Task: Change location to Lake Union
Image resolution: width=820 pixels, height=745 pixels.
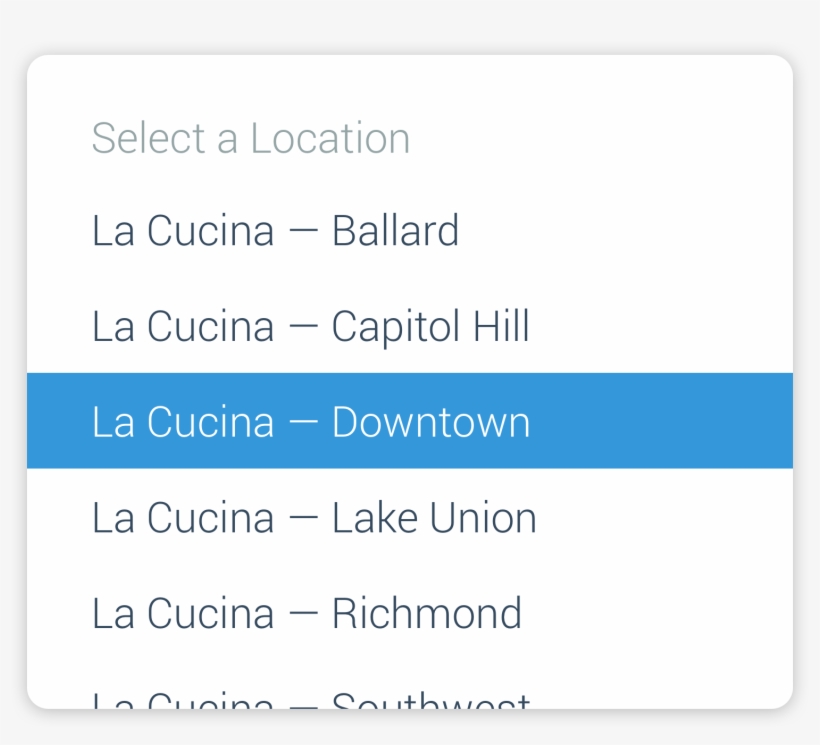Action: [314, 518]
